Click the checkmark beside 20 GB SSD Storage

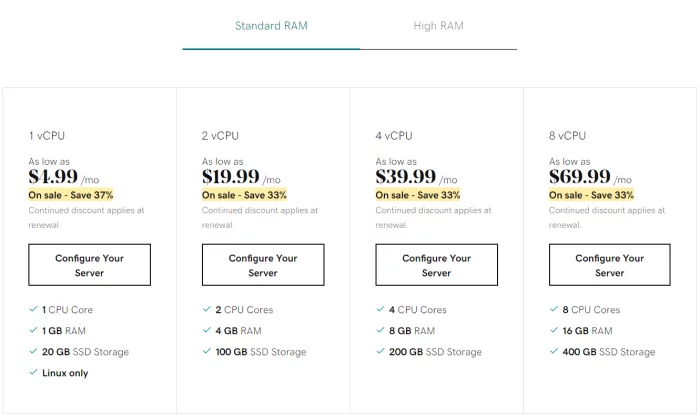33,351
